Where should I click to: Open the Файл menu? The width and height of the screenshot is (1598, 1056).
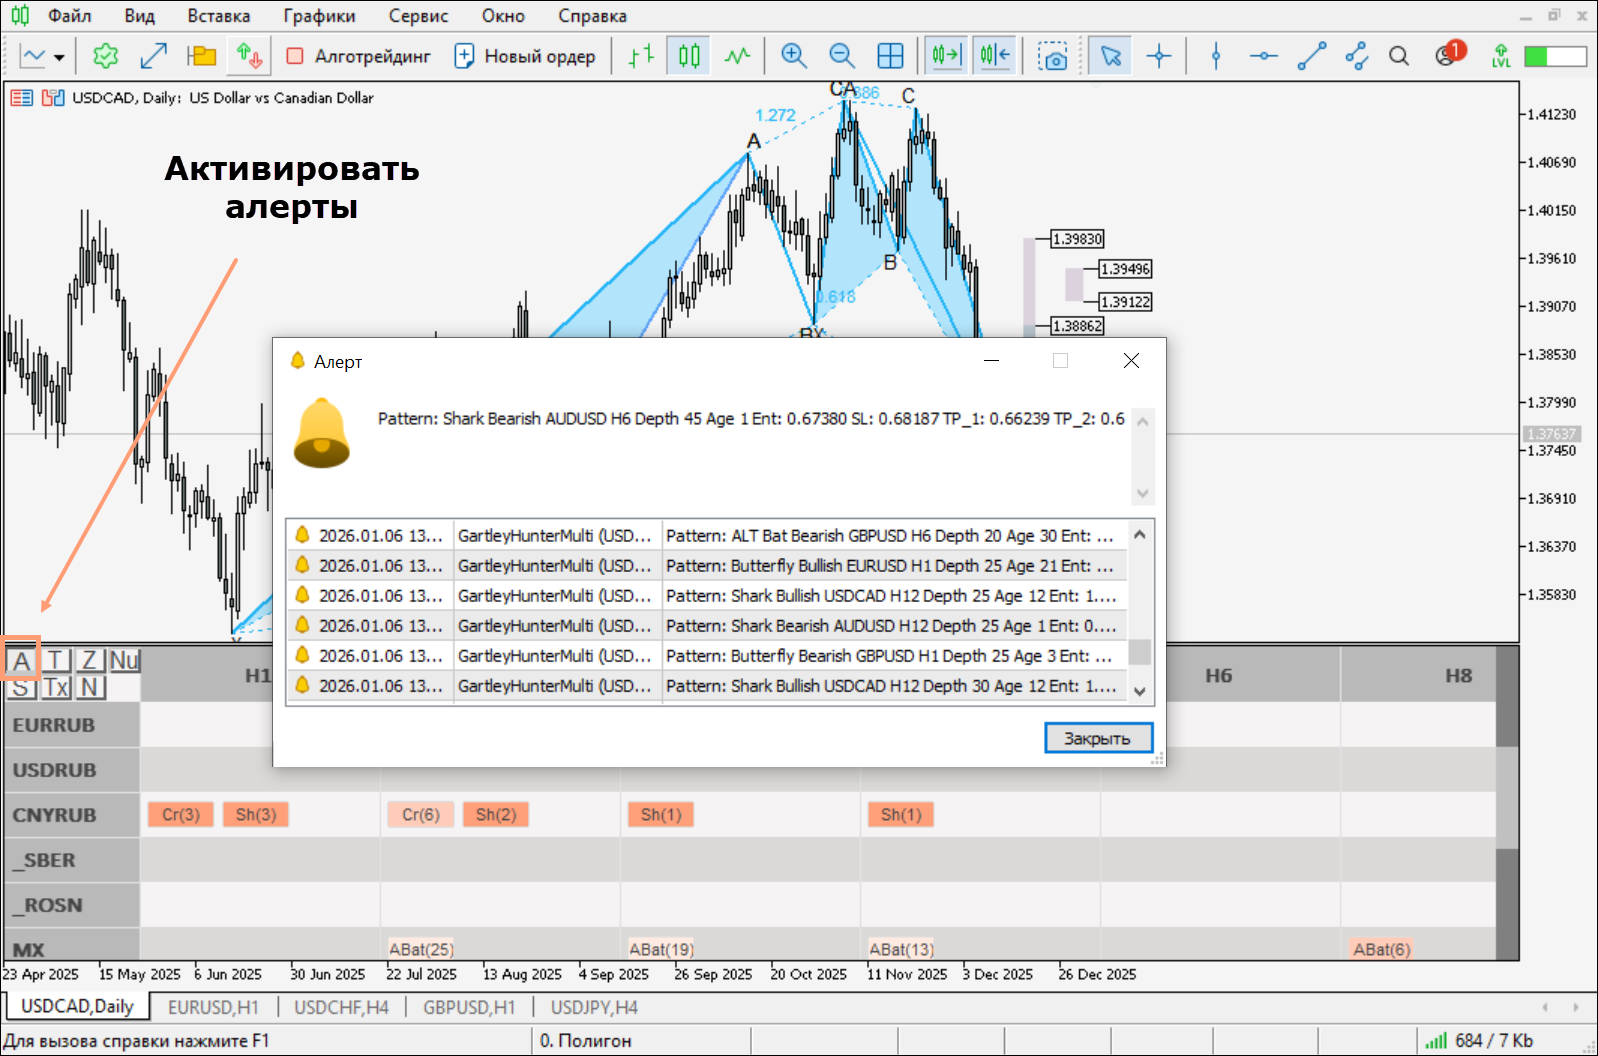pyautogui.click(x=69, y=16)
